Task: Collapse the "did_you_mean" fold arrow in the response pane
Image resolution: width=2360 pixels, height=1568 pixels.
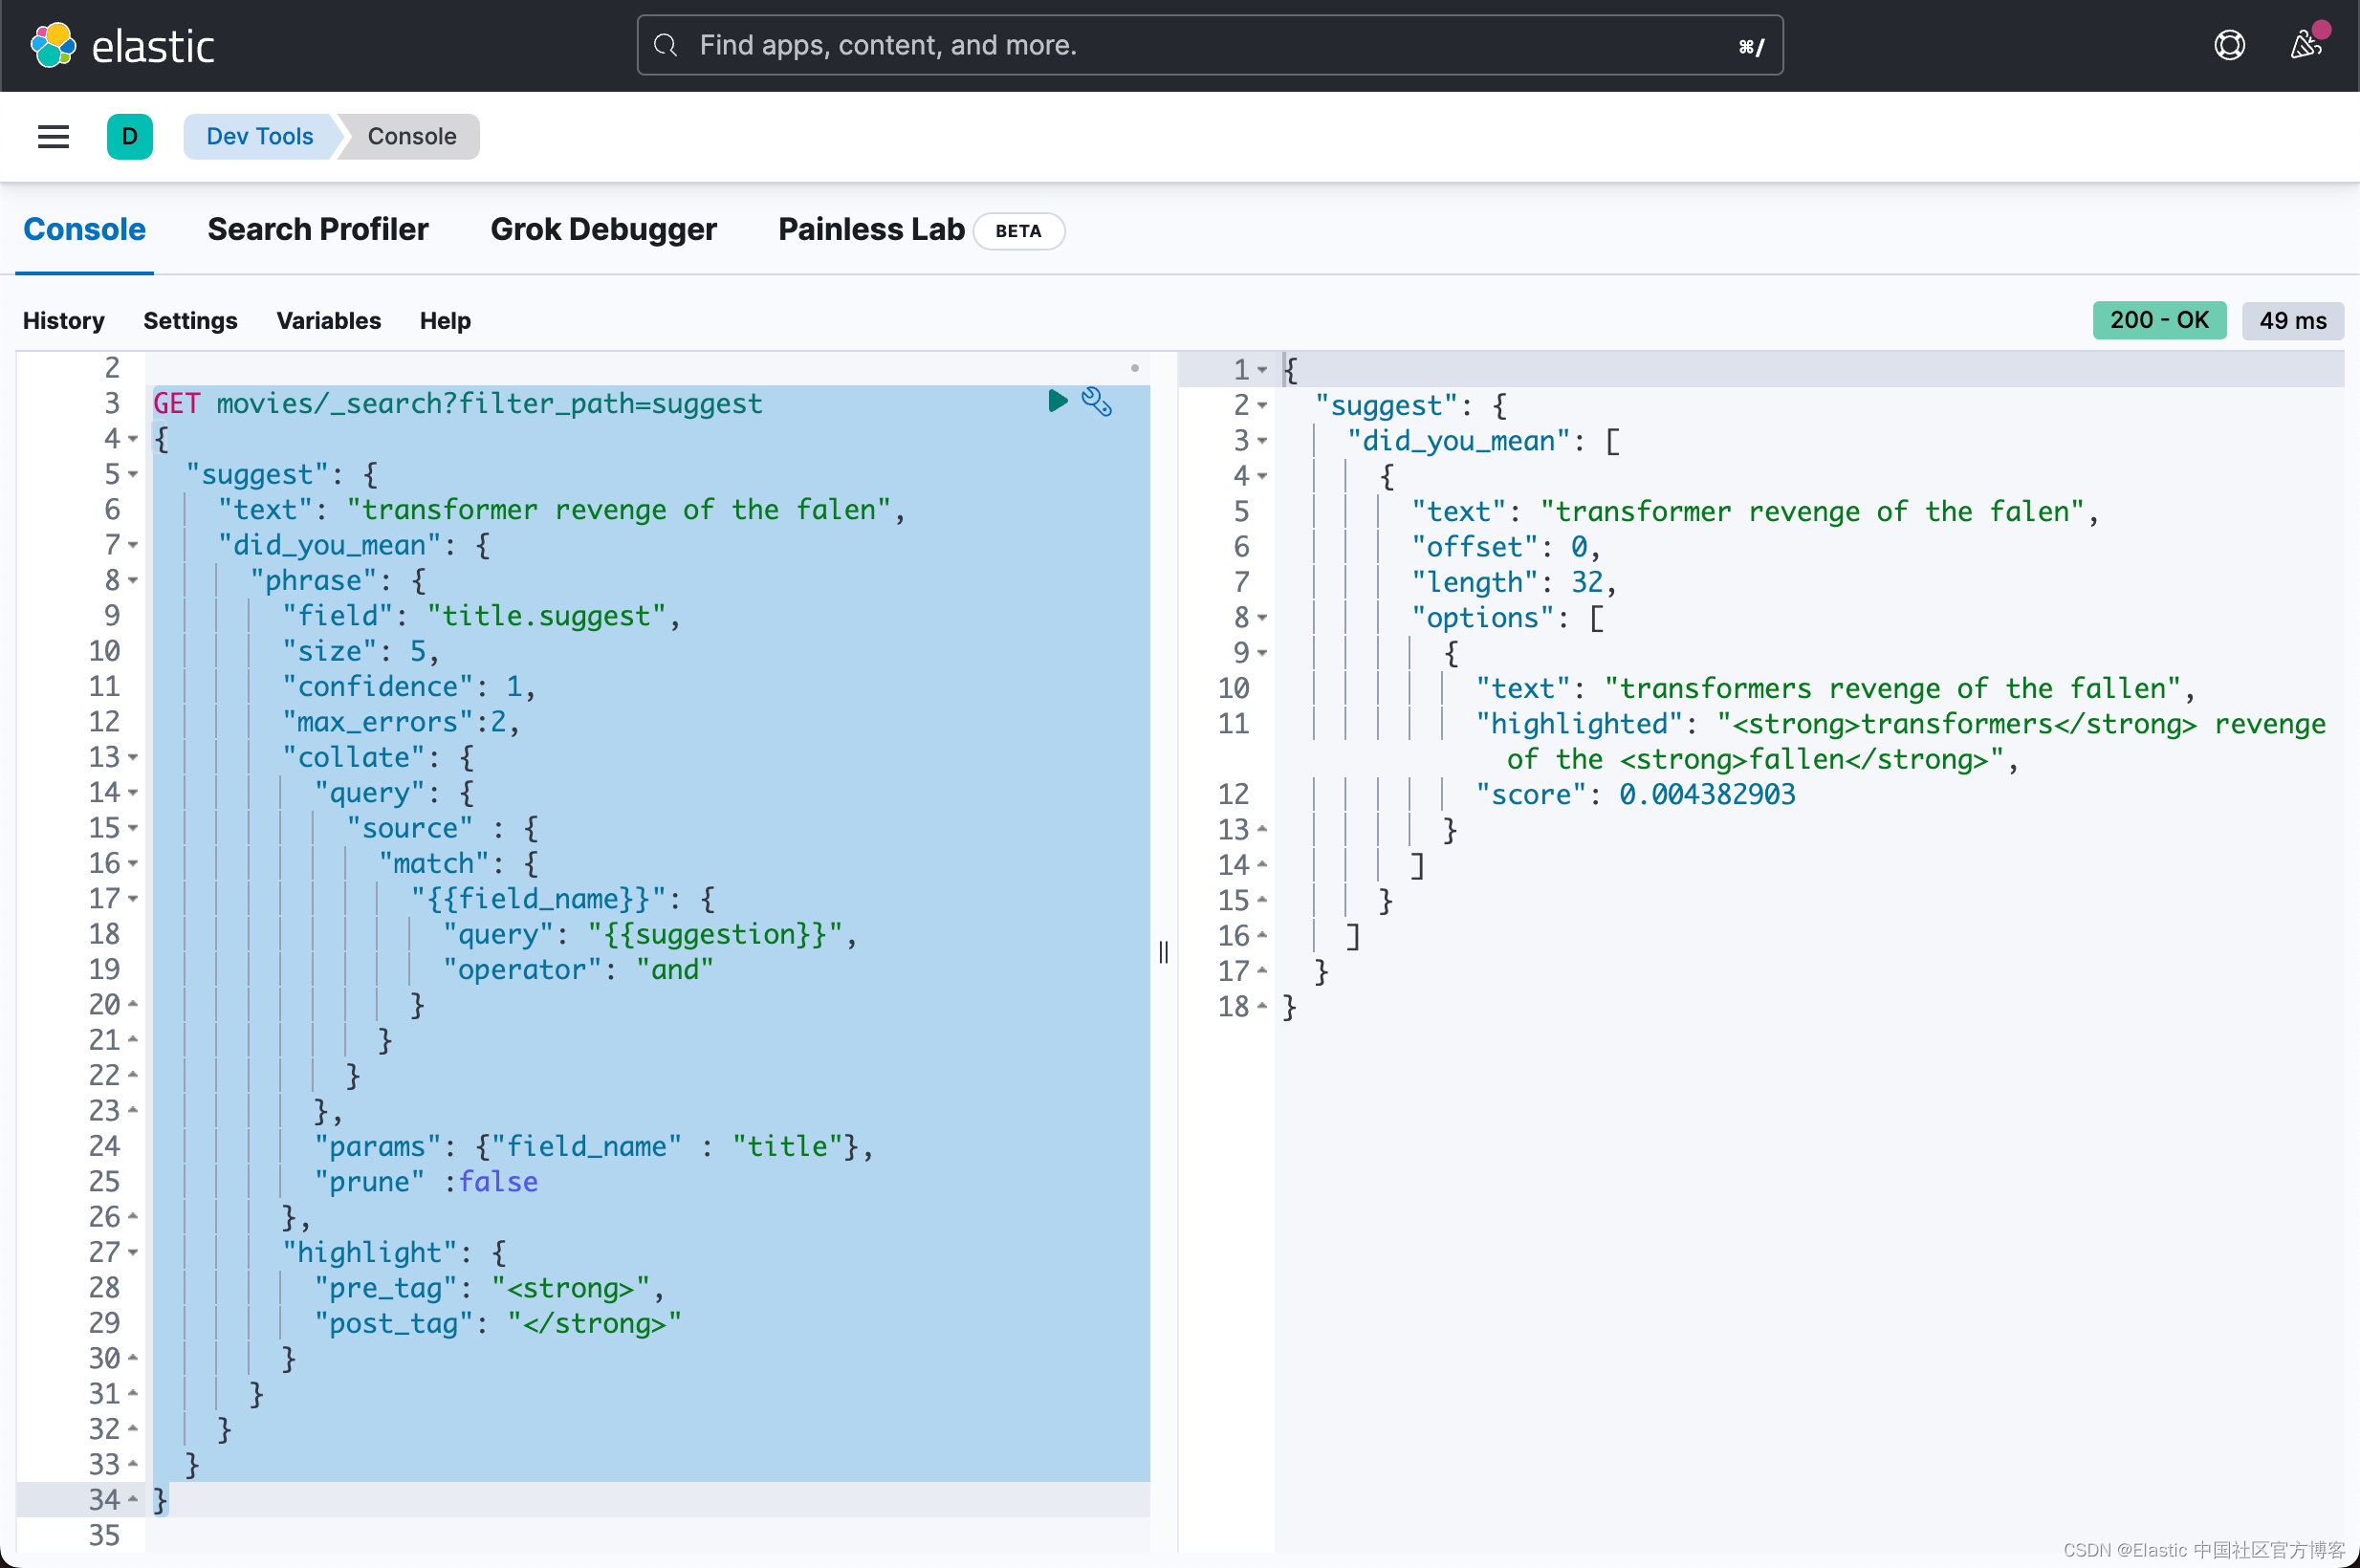Action: coord(1262,440)
